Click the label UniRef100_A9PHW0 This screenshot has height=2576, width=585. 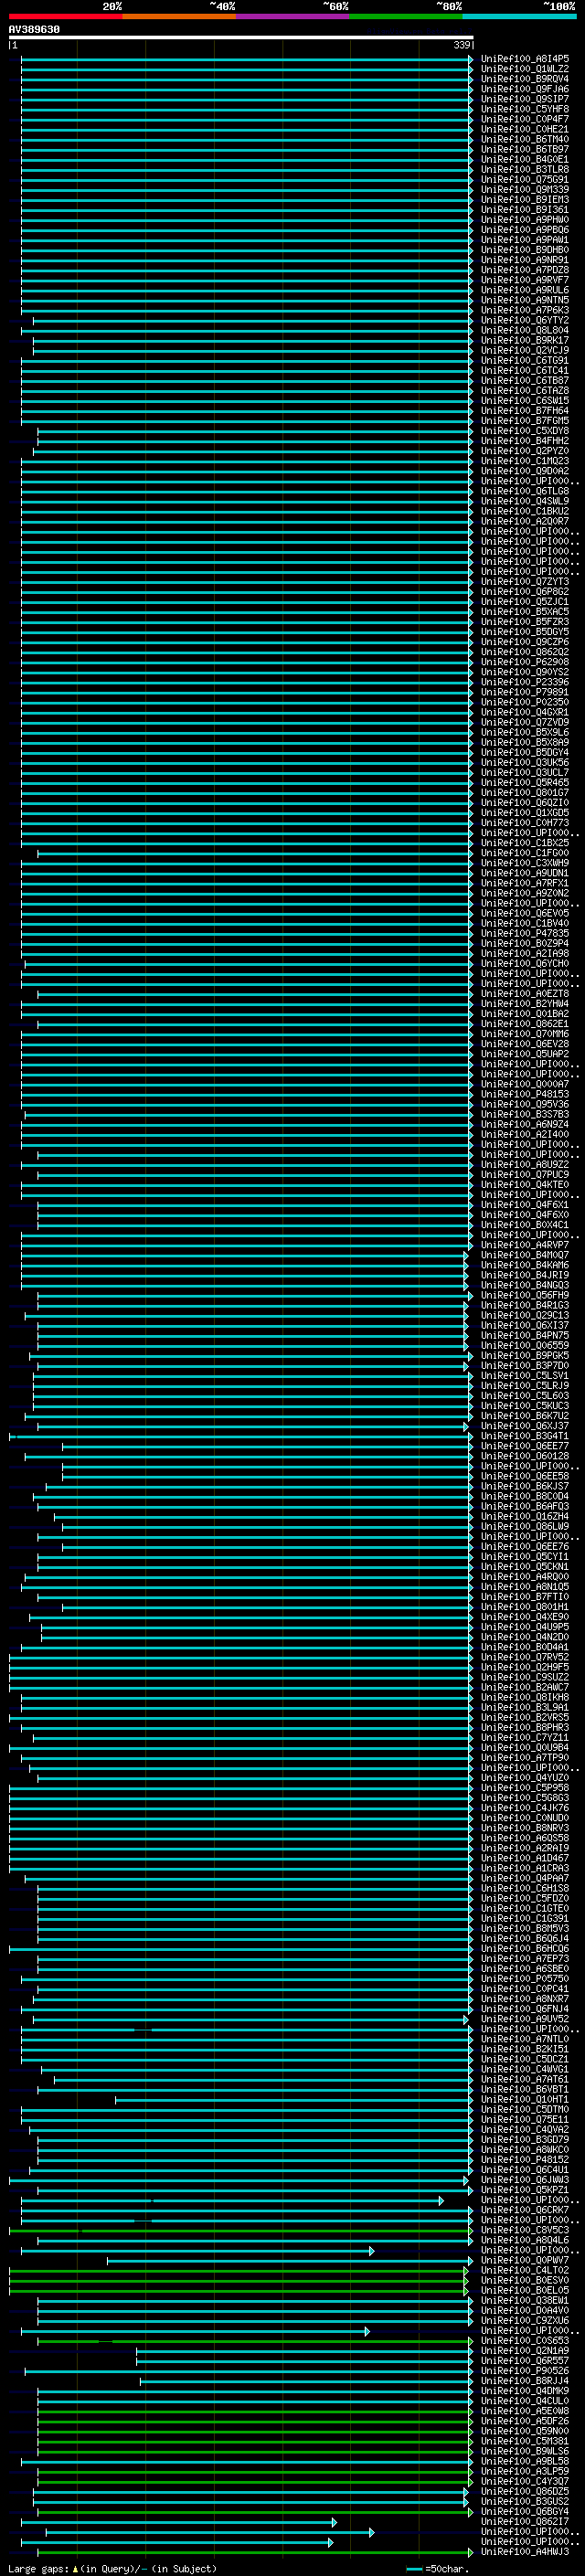[525, 220]
